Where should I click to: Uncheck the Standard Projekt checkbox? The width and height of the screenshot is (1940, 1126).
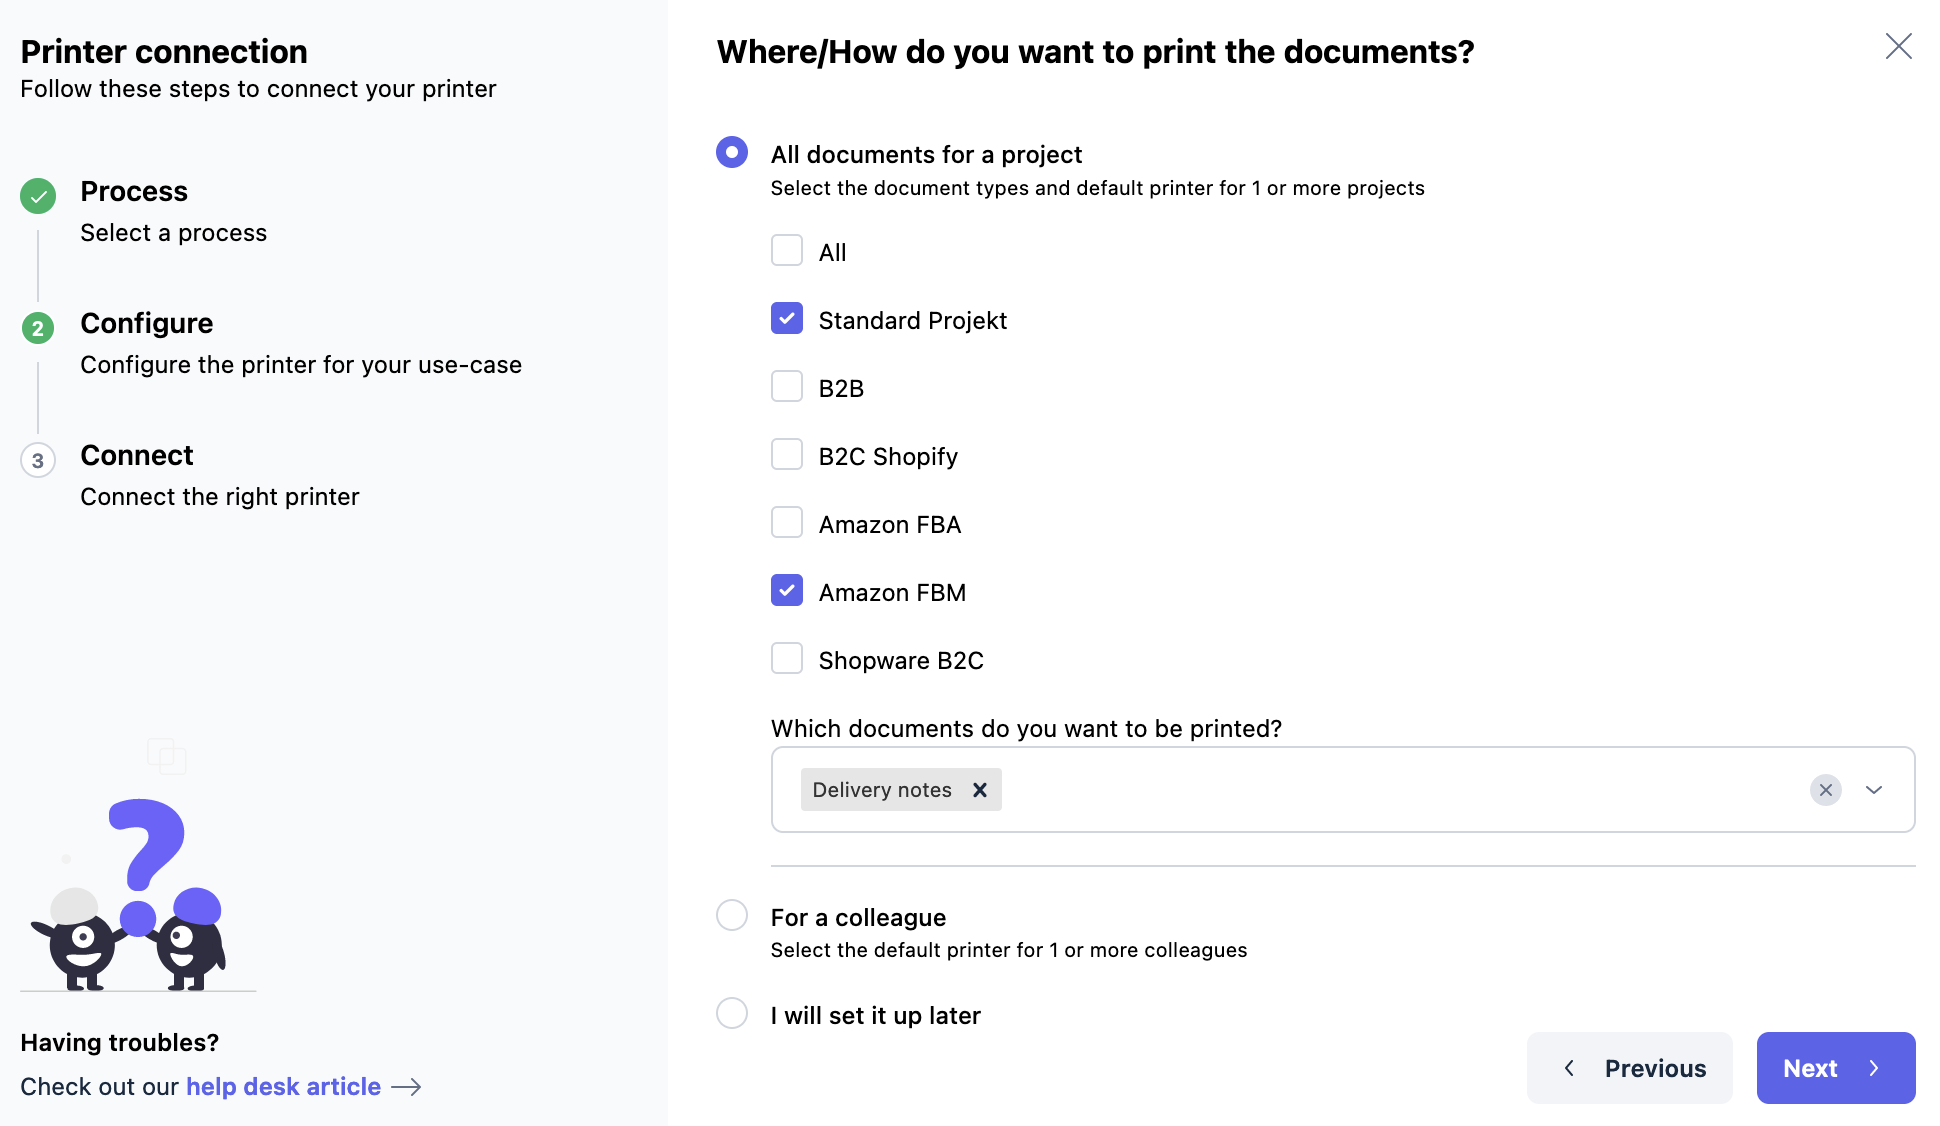[x=787, y=319]
